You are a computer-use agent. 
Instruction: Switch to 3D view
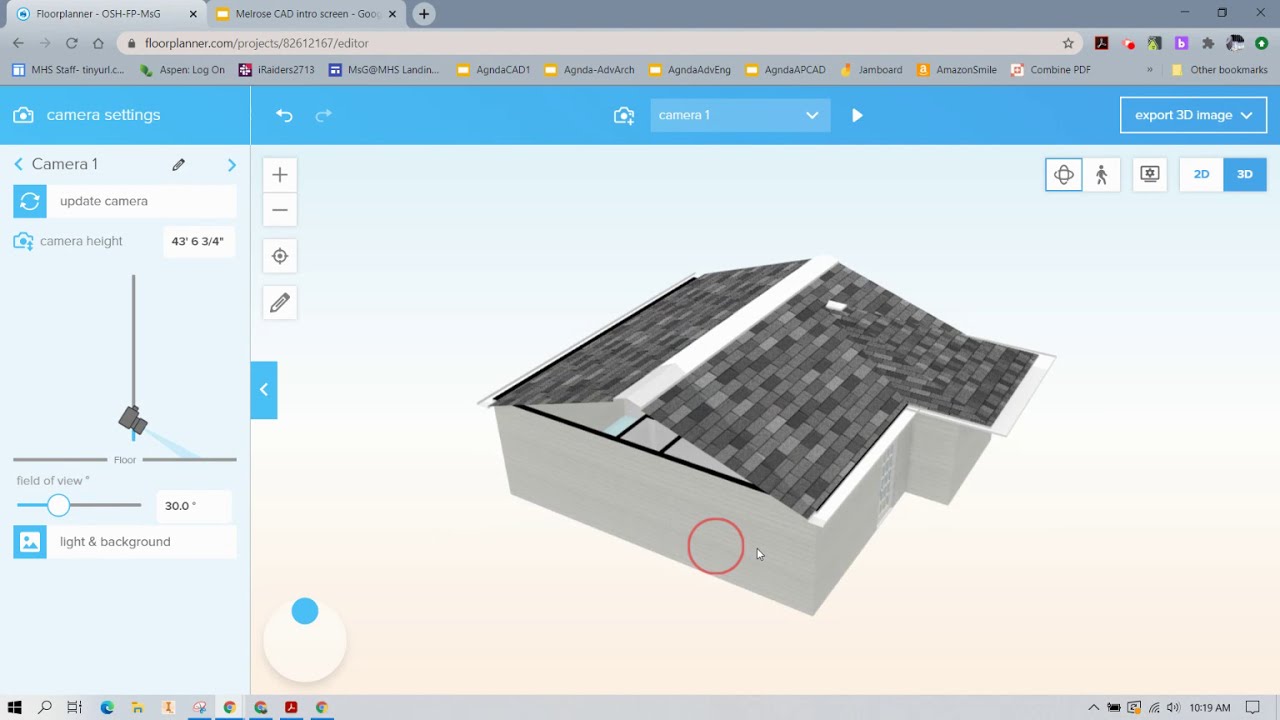(1245, 174)
